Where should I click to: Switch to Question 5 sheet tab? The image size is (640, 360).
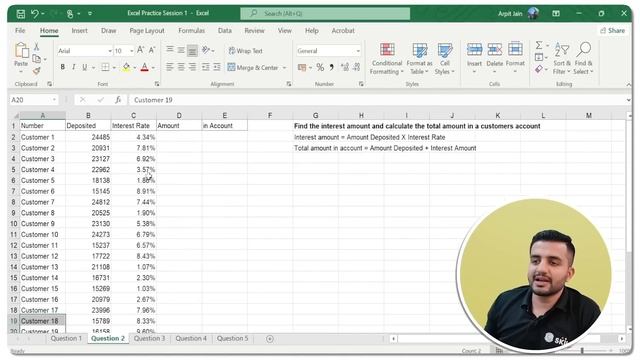pyautogui.click(x=232, y=338)
